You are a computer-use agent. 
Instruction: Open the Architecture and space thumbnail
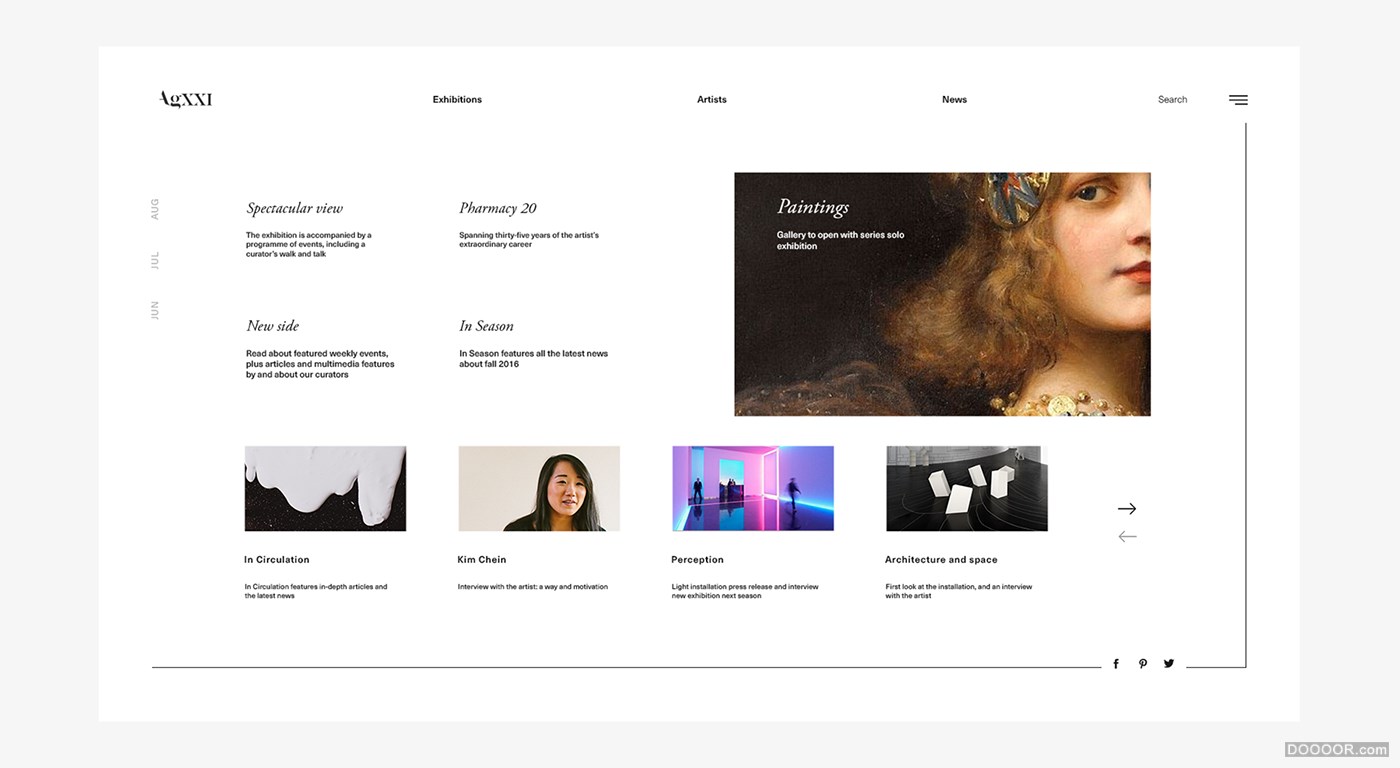pyautogui.click(x=967, y=488)
